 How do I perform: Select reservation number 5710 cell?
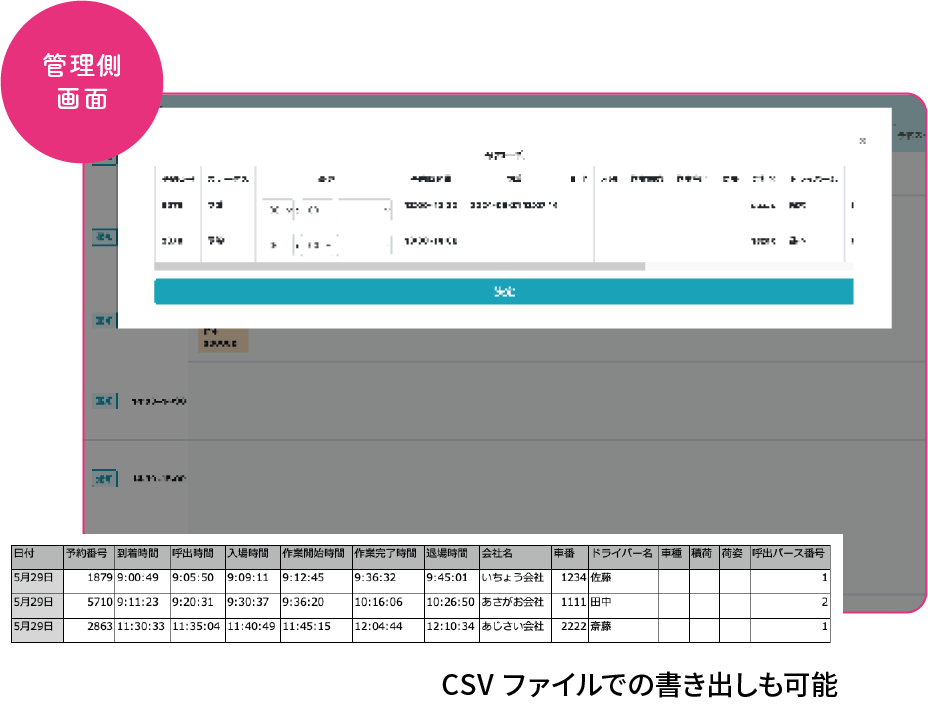coord(87,602)
